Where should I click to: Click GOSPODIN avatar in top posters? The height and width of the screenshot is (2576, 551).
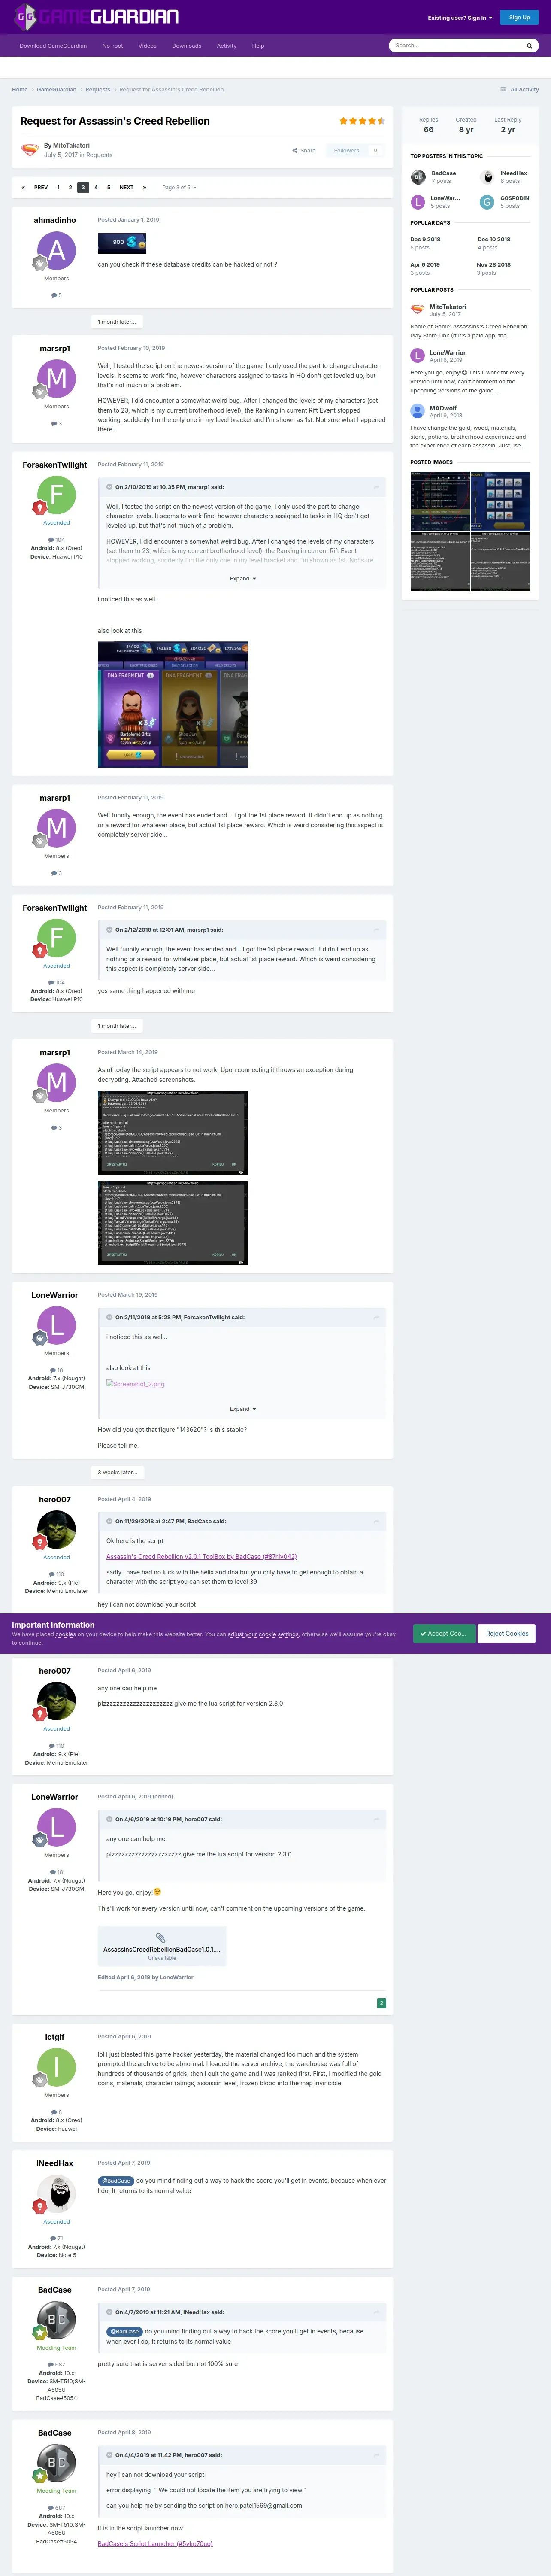[x=487, y=202]
